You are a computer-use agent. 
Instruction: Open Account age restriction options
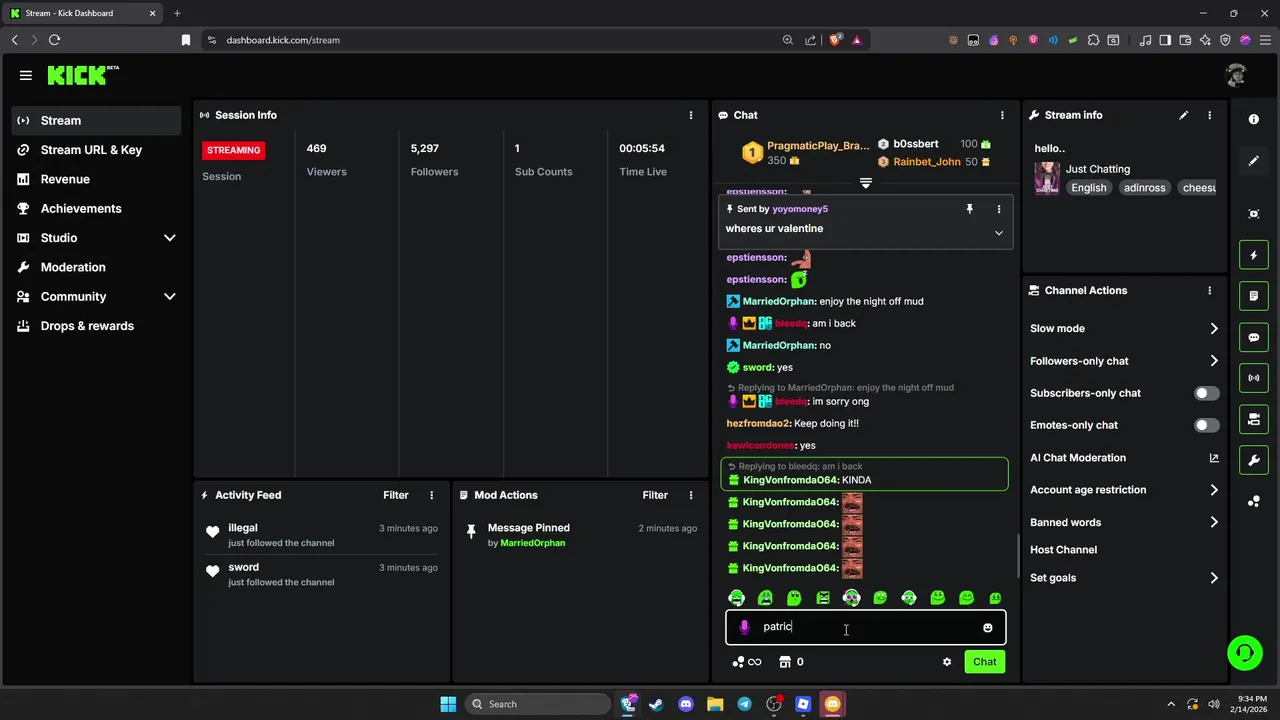coord(1124,490)
